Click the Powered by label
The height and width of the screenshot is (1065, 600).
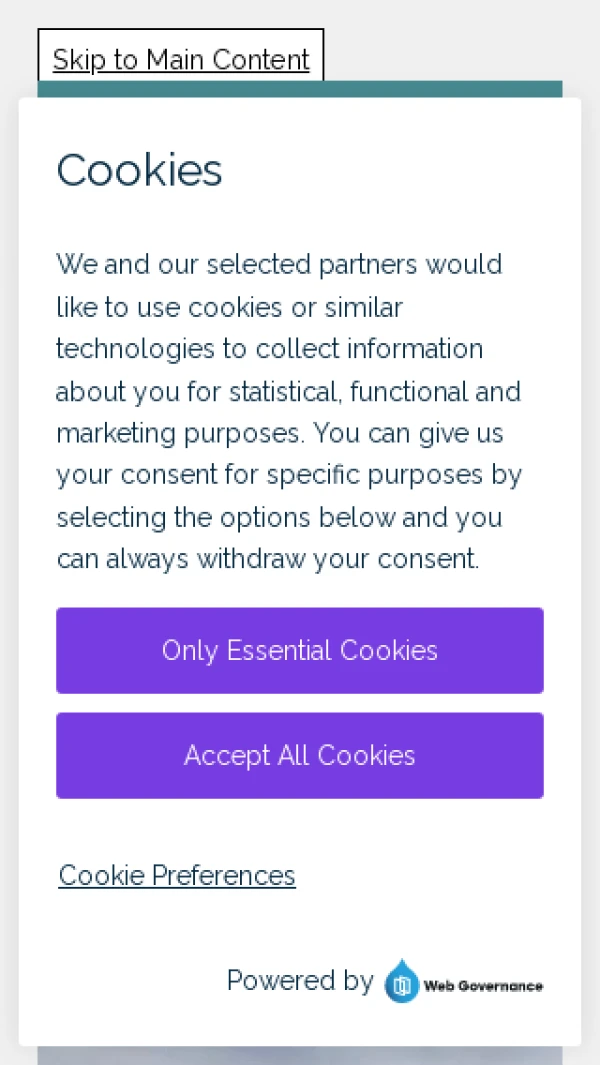300,981
